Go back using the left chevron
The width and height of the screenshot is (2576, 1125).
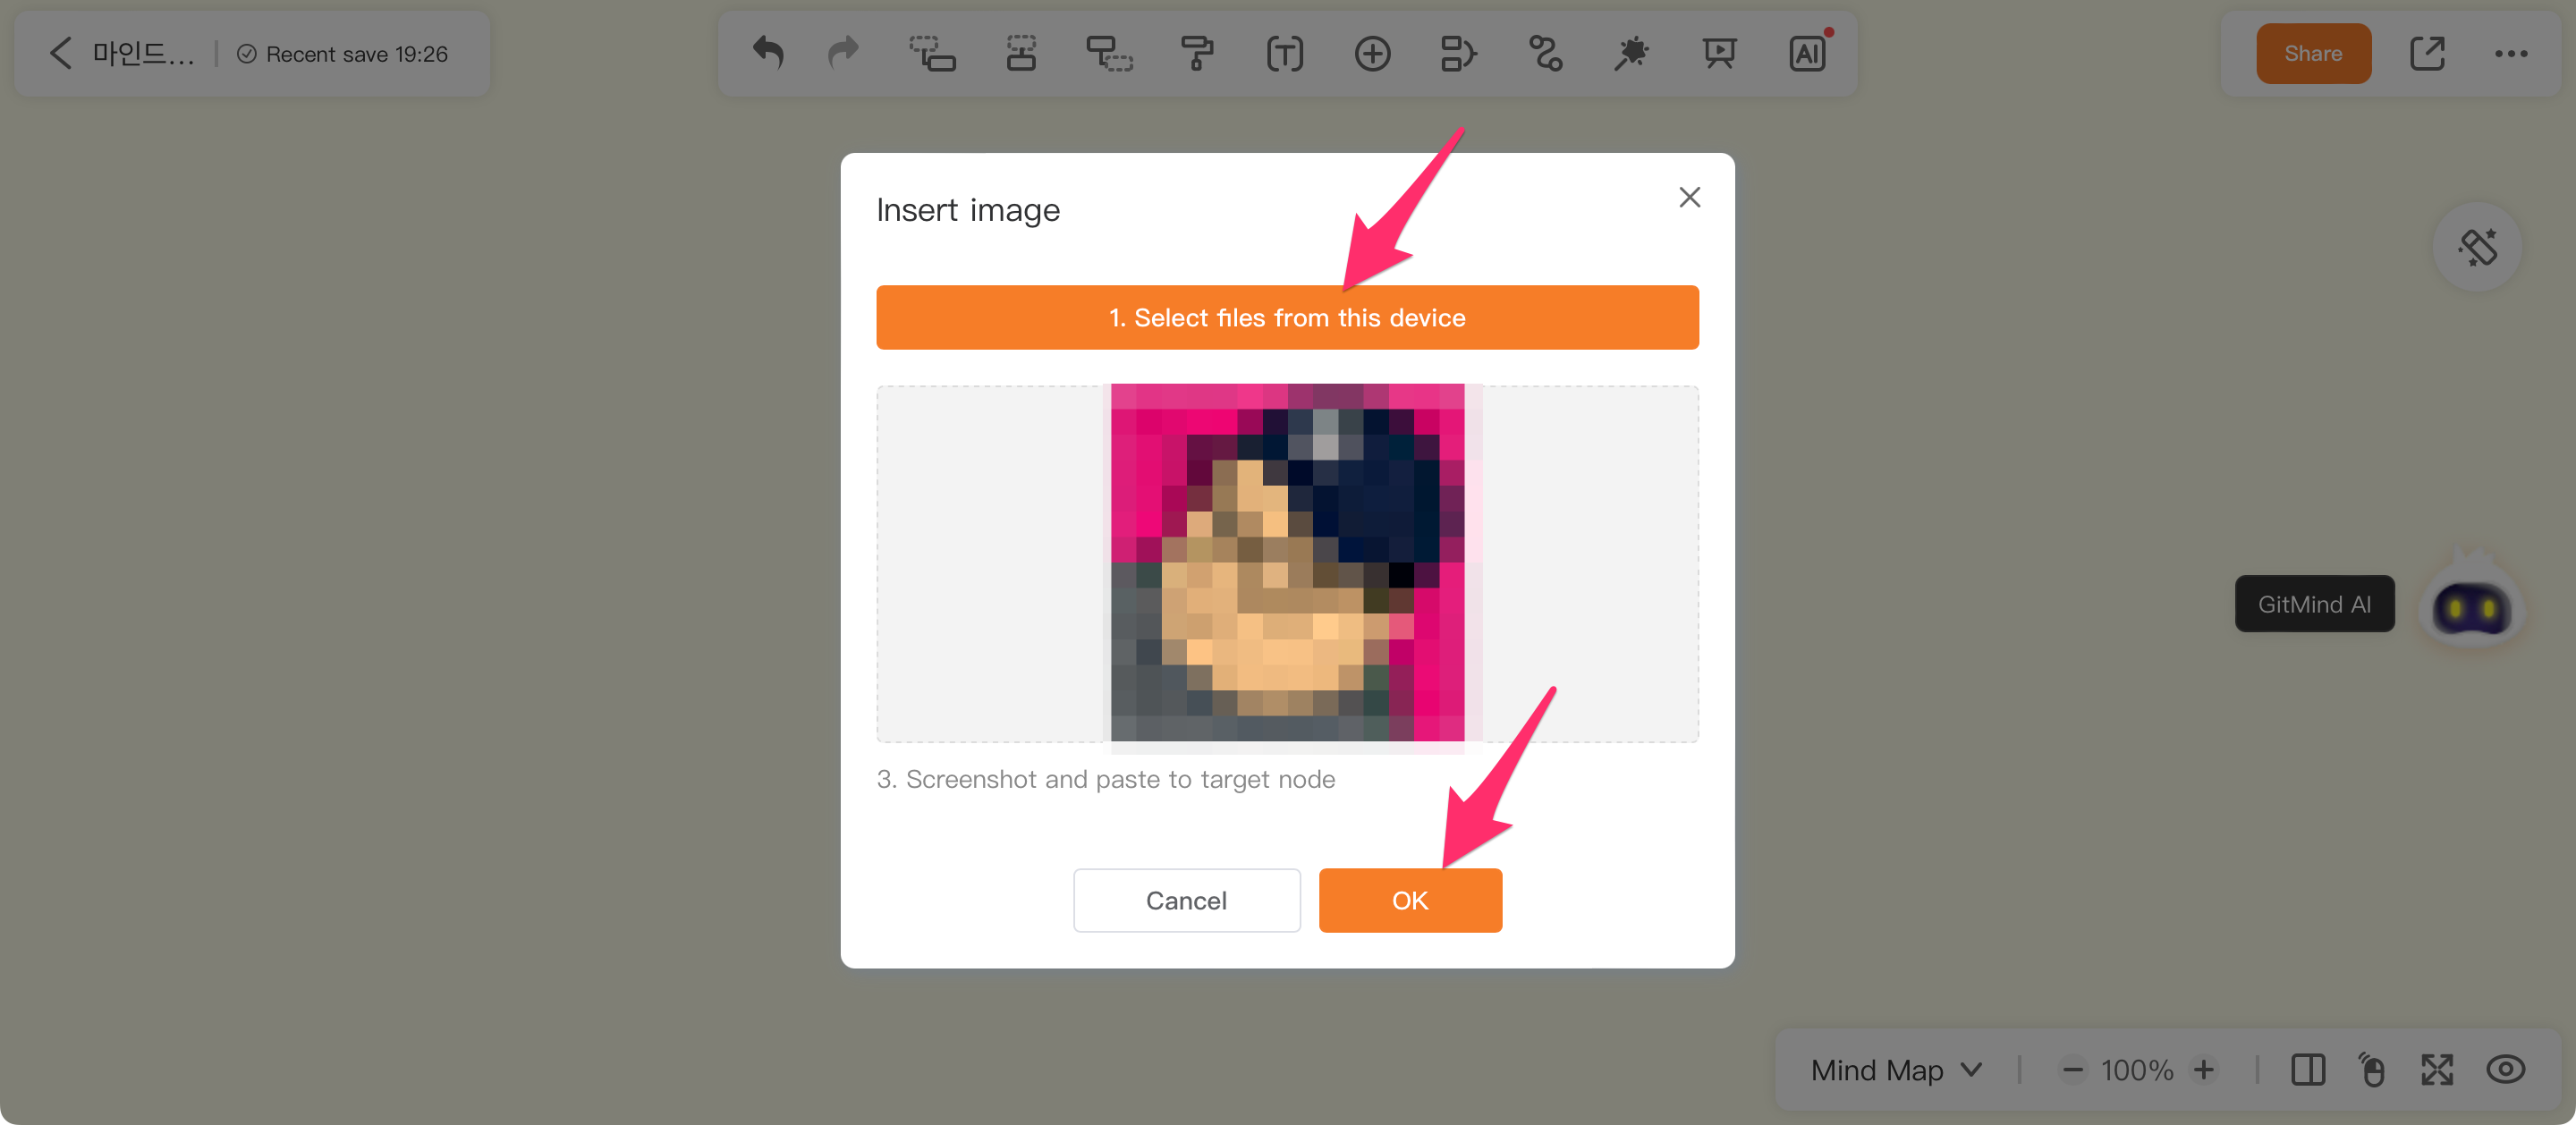tap(61, 53)
